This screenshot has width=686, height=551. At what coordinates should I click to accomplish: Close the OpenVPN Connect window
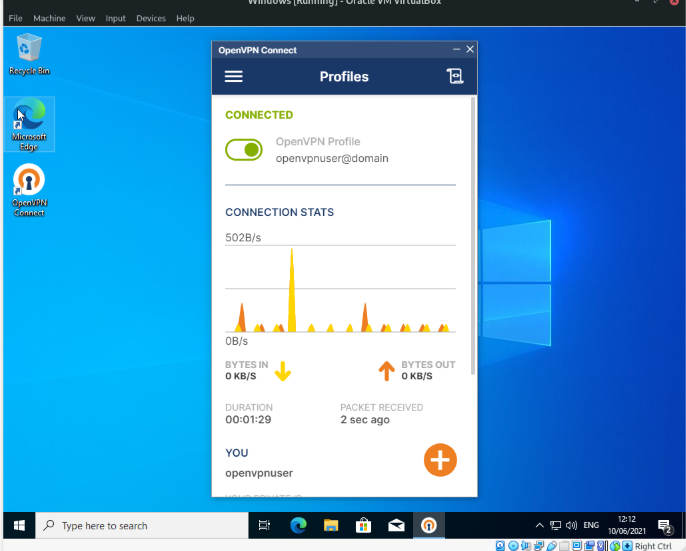(x=470, y=49)
